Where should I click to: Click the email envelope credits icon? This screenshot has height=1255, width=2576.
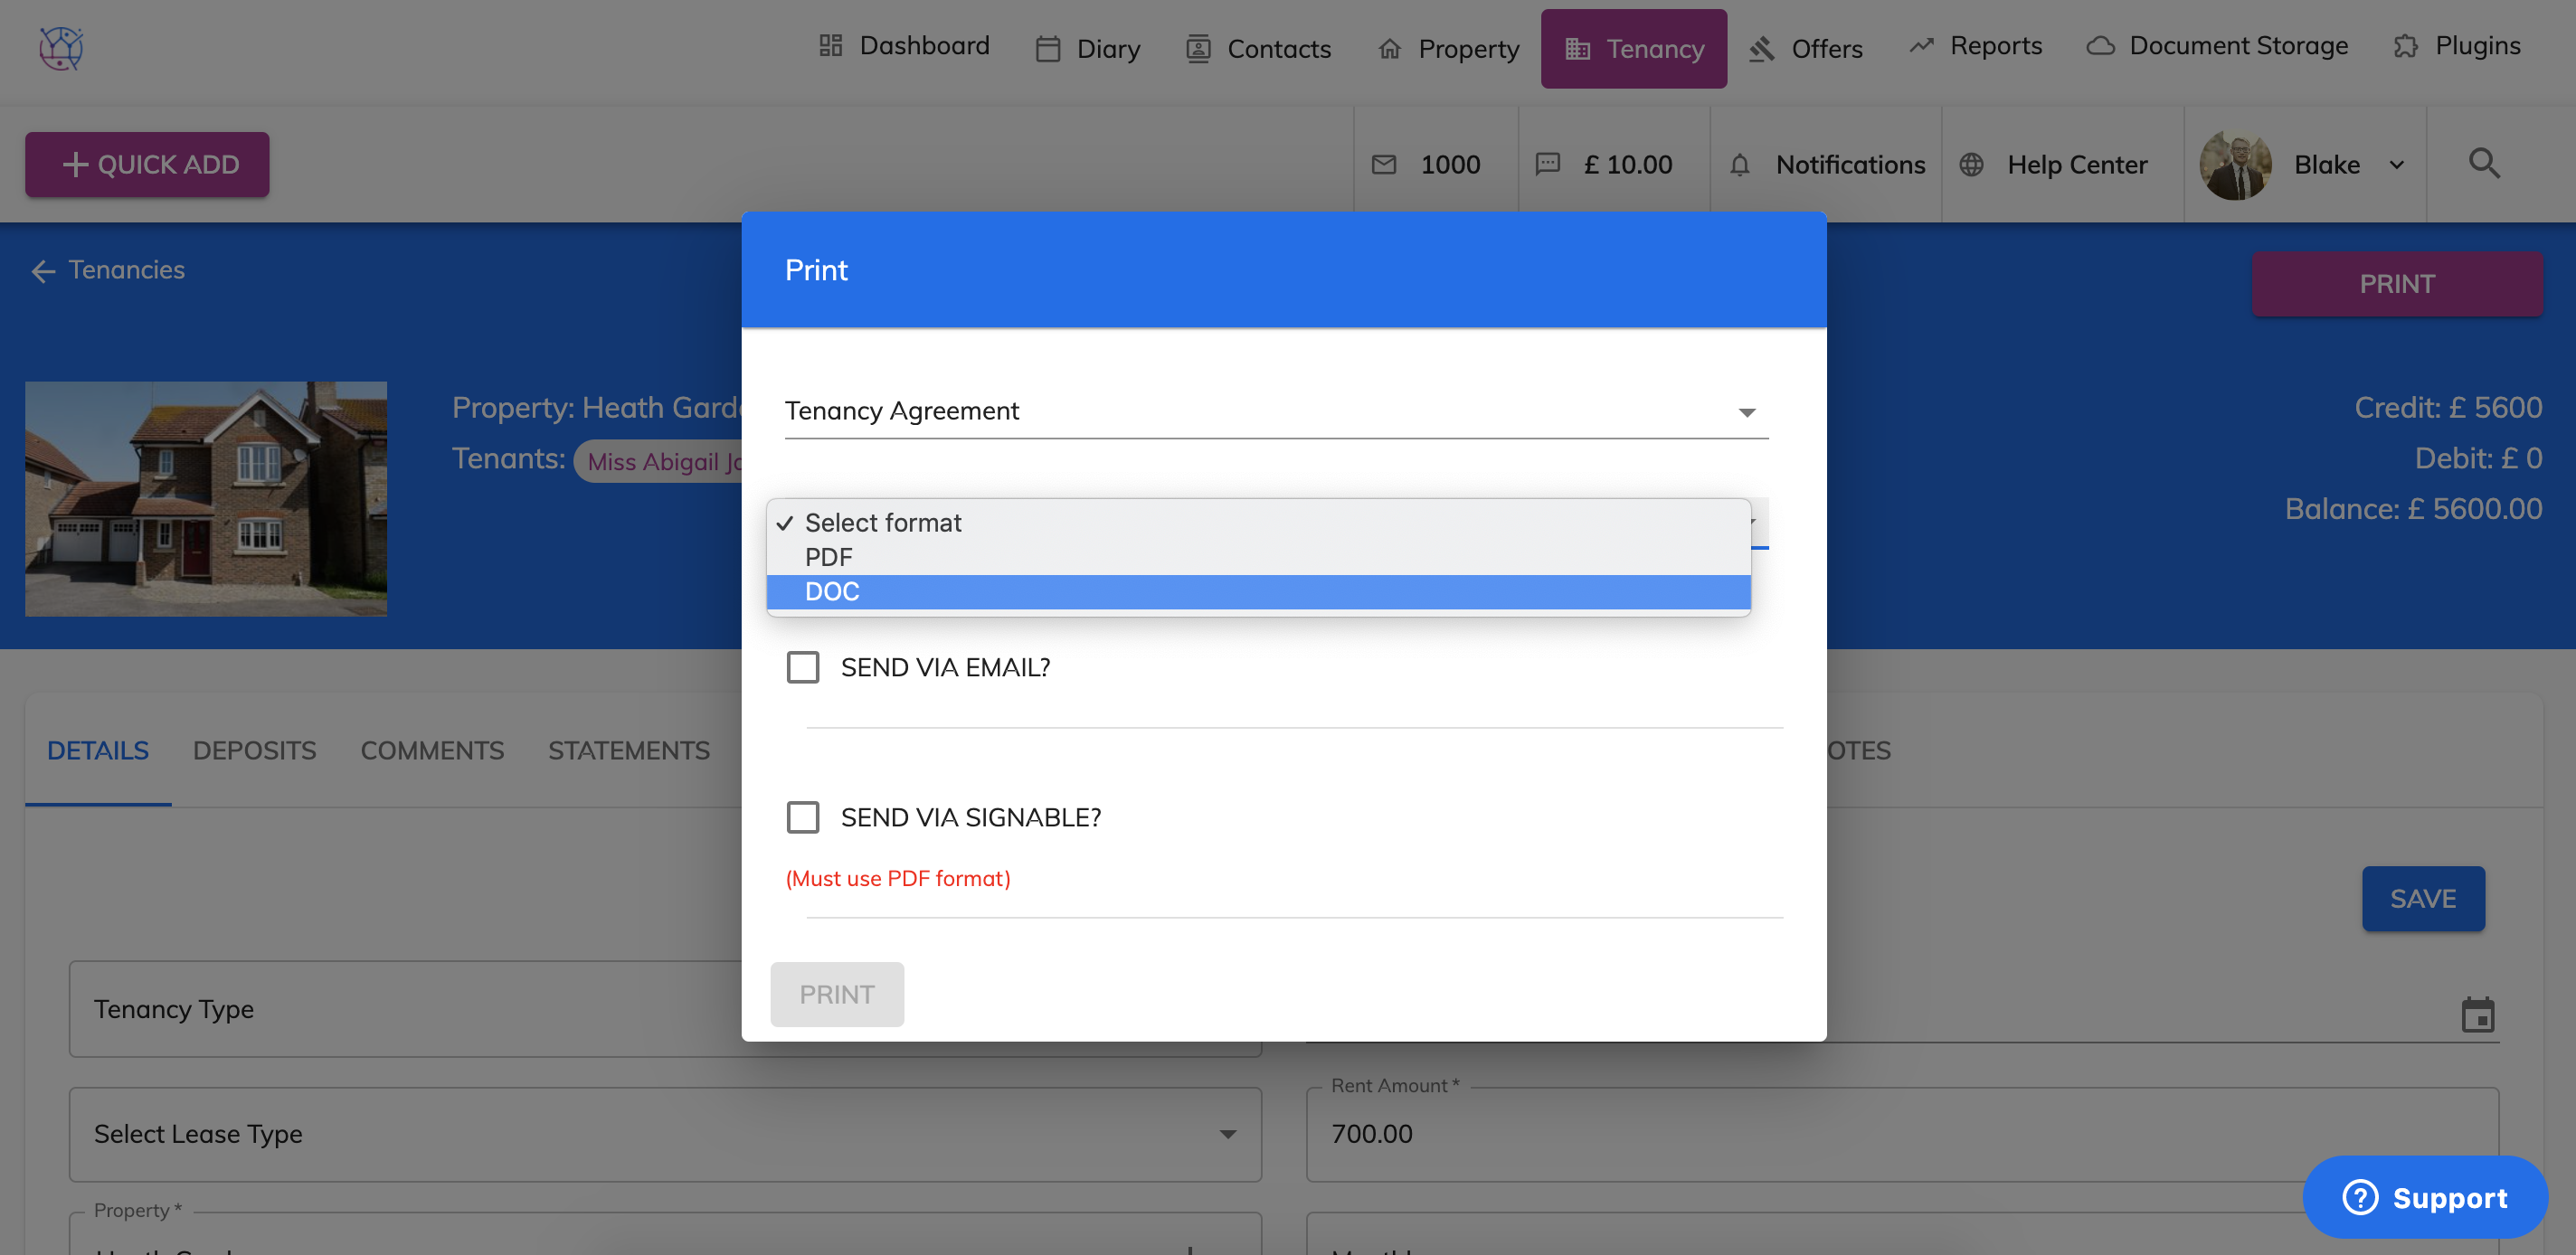click(x=1383, y=165)
